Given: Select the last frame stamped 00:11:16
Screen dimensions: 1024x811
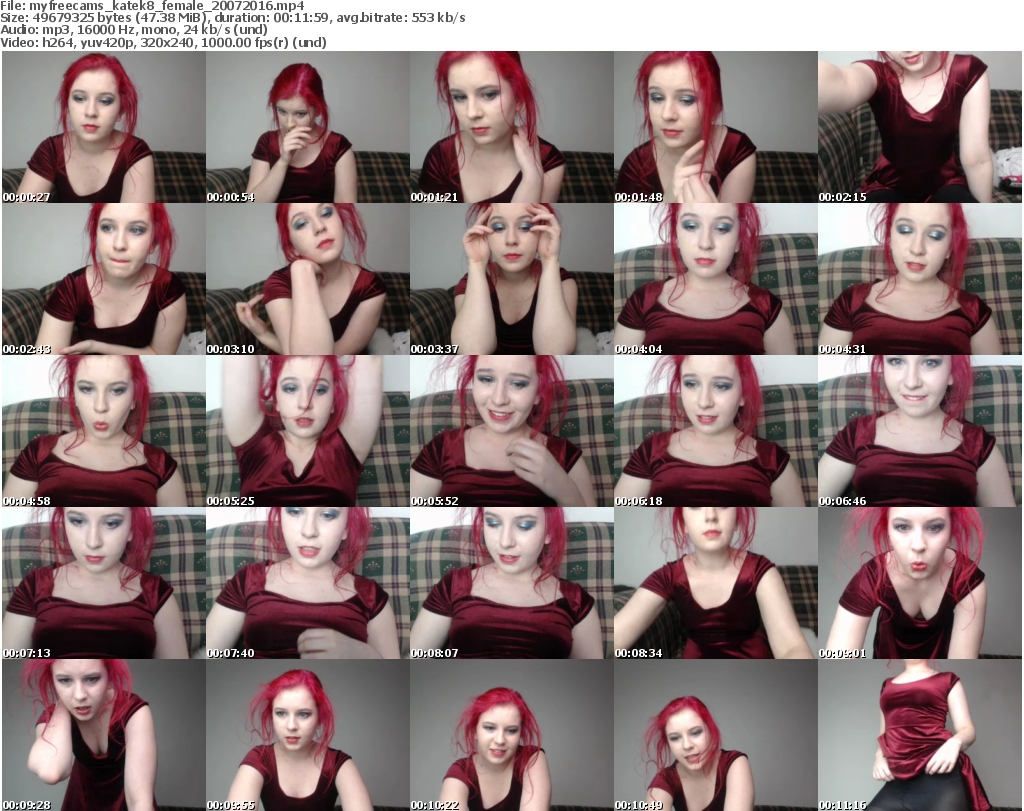Looking at the screenshot, I should [x=920, y=735].
